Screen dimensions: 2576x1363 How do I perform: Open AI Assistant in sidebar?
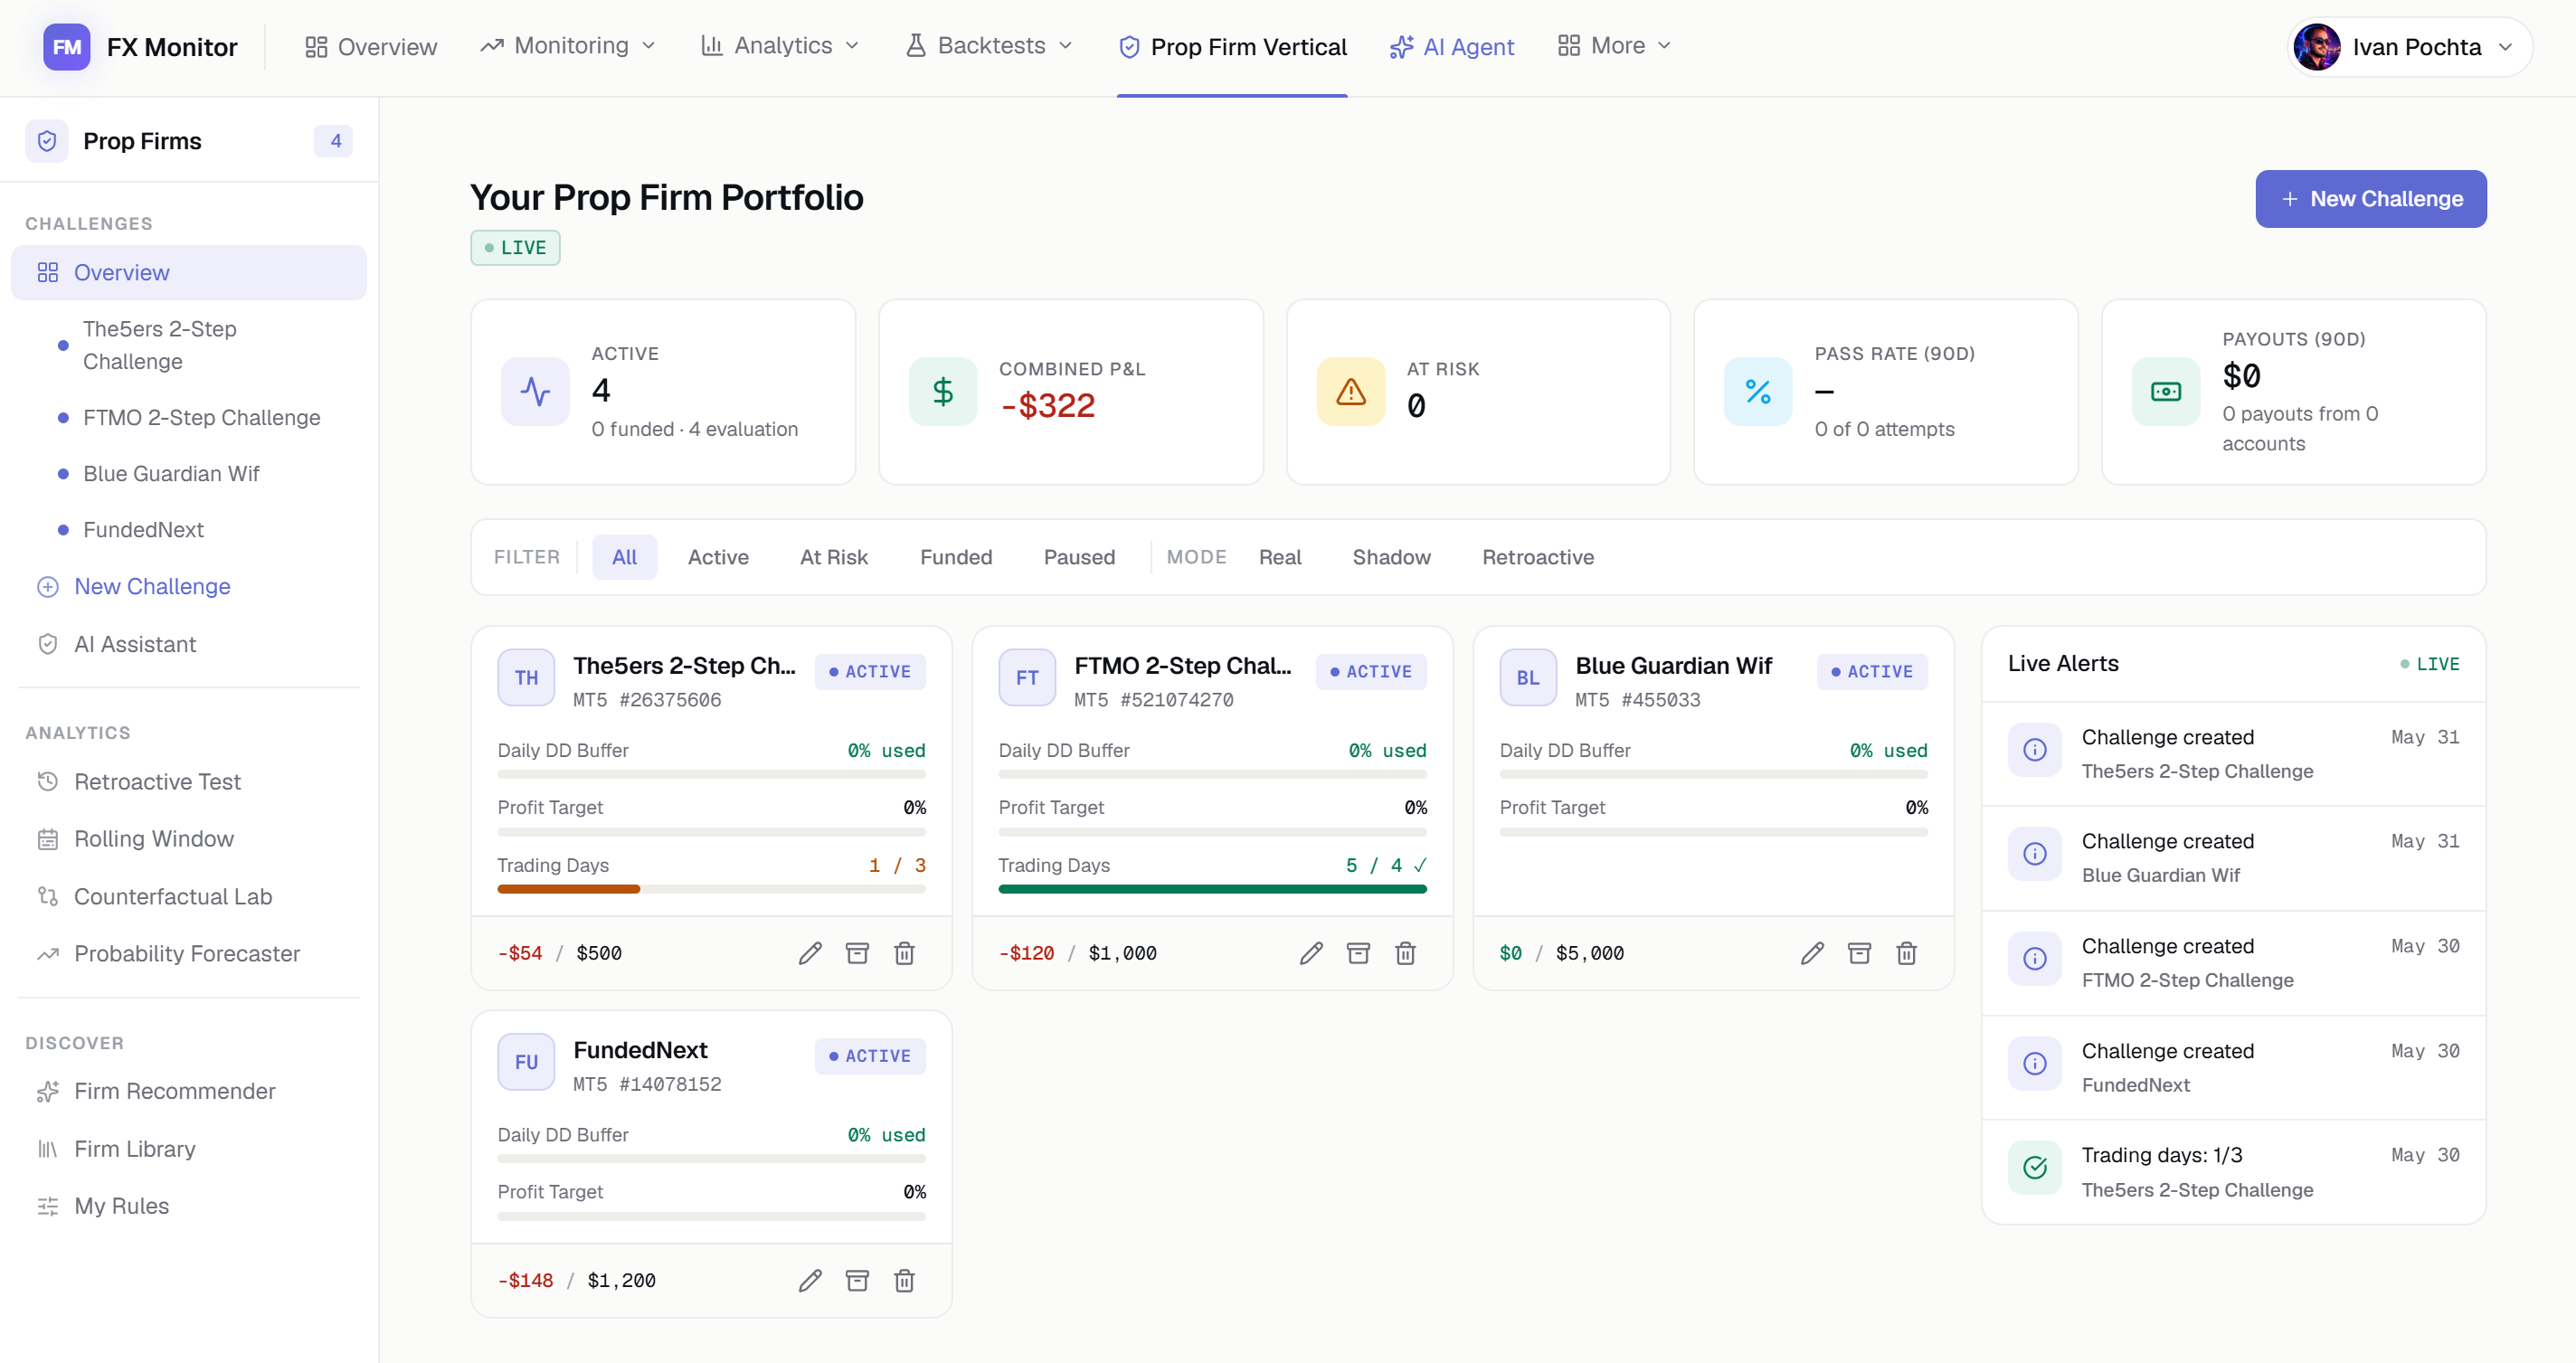(x=189, y=644)
